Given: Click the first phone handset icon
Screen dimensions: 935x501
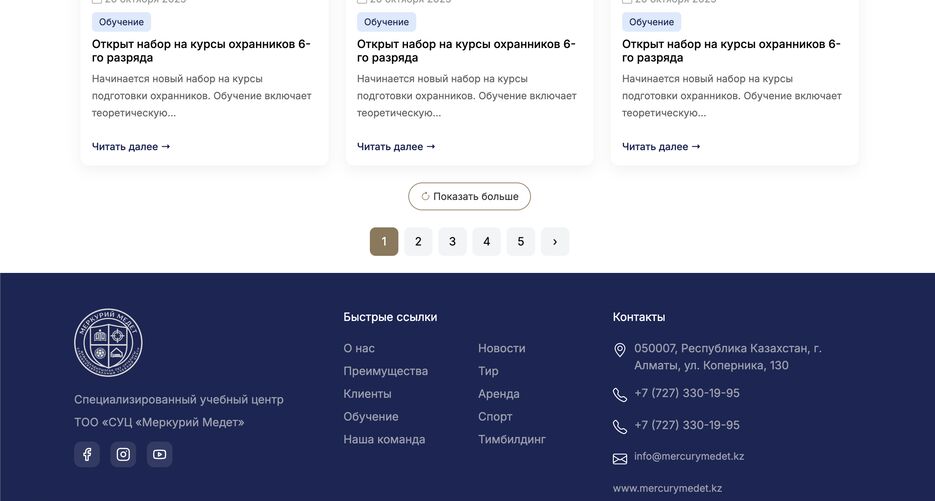Looking at the screenshot, I should tap(620, 395).
